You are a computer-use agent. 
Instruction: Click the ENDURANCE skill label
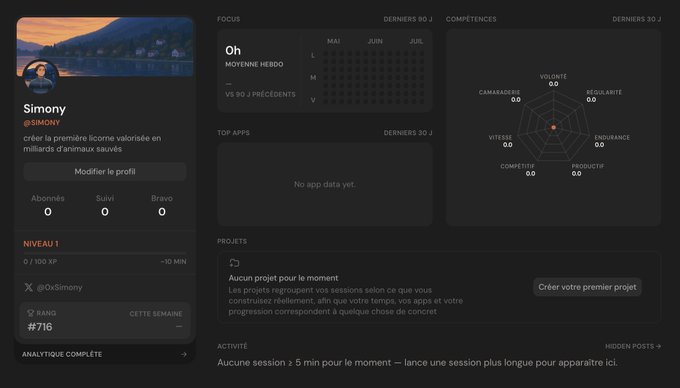pyautogui.click(x=612, y=137)
